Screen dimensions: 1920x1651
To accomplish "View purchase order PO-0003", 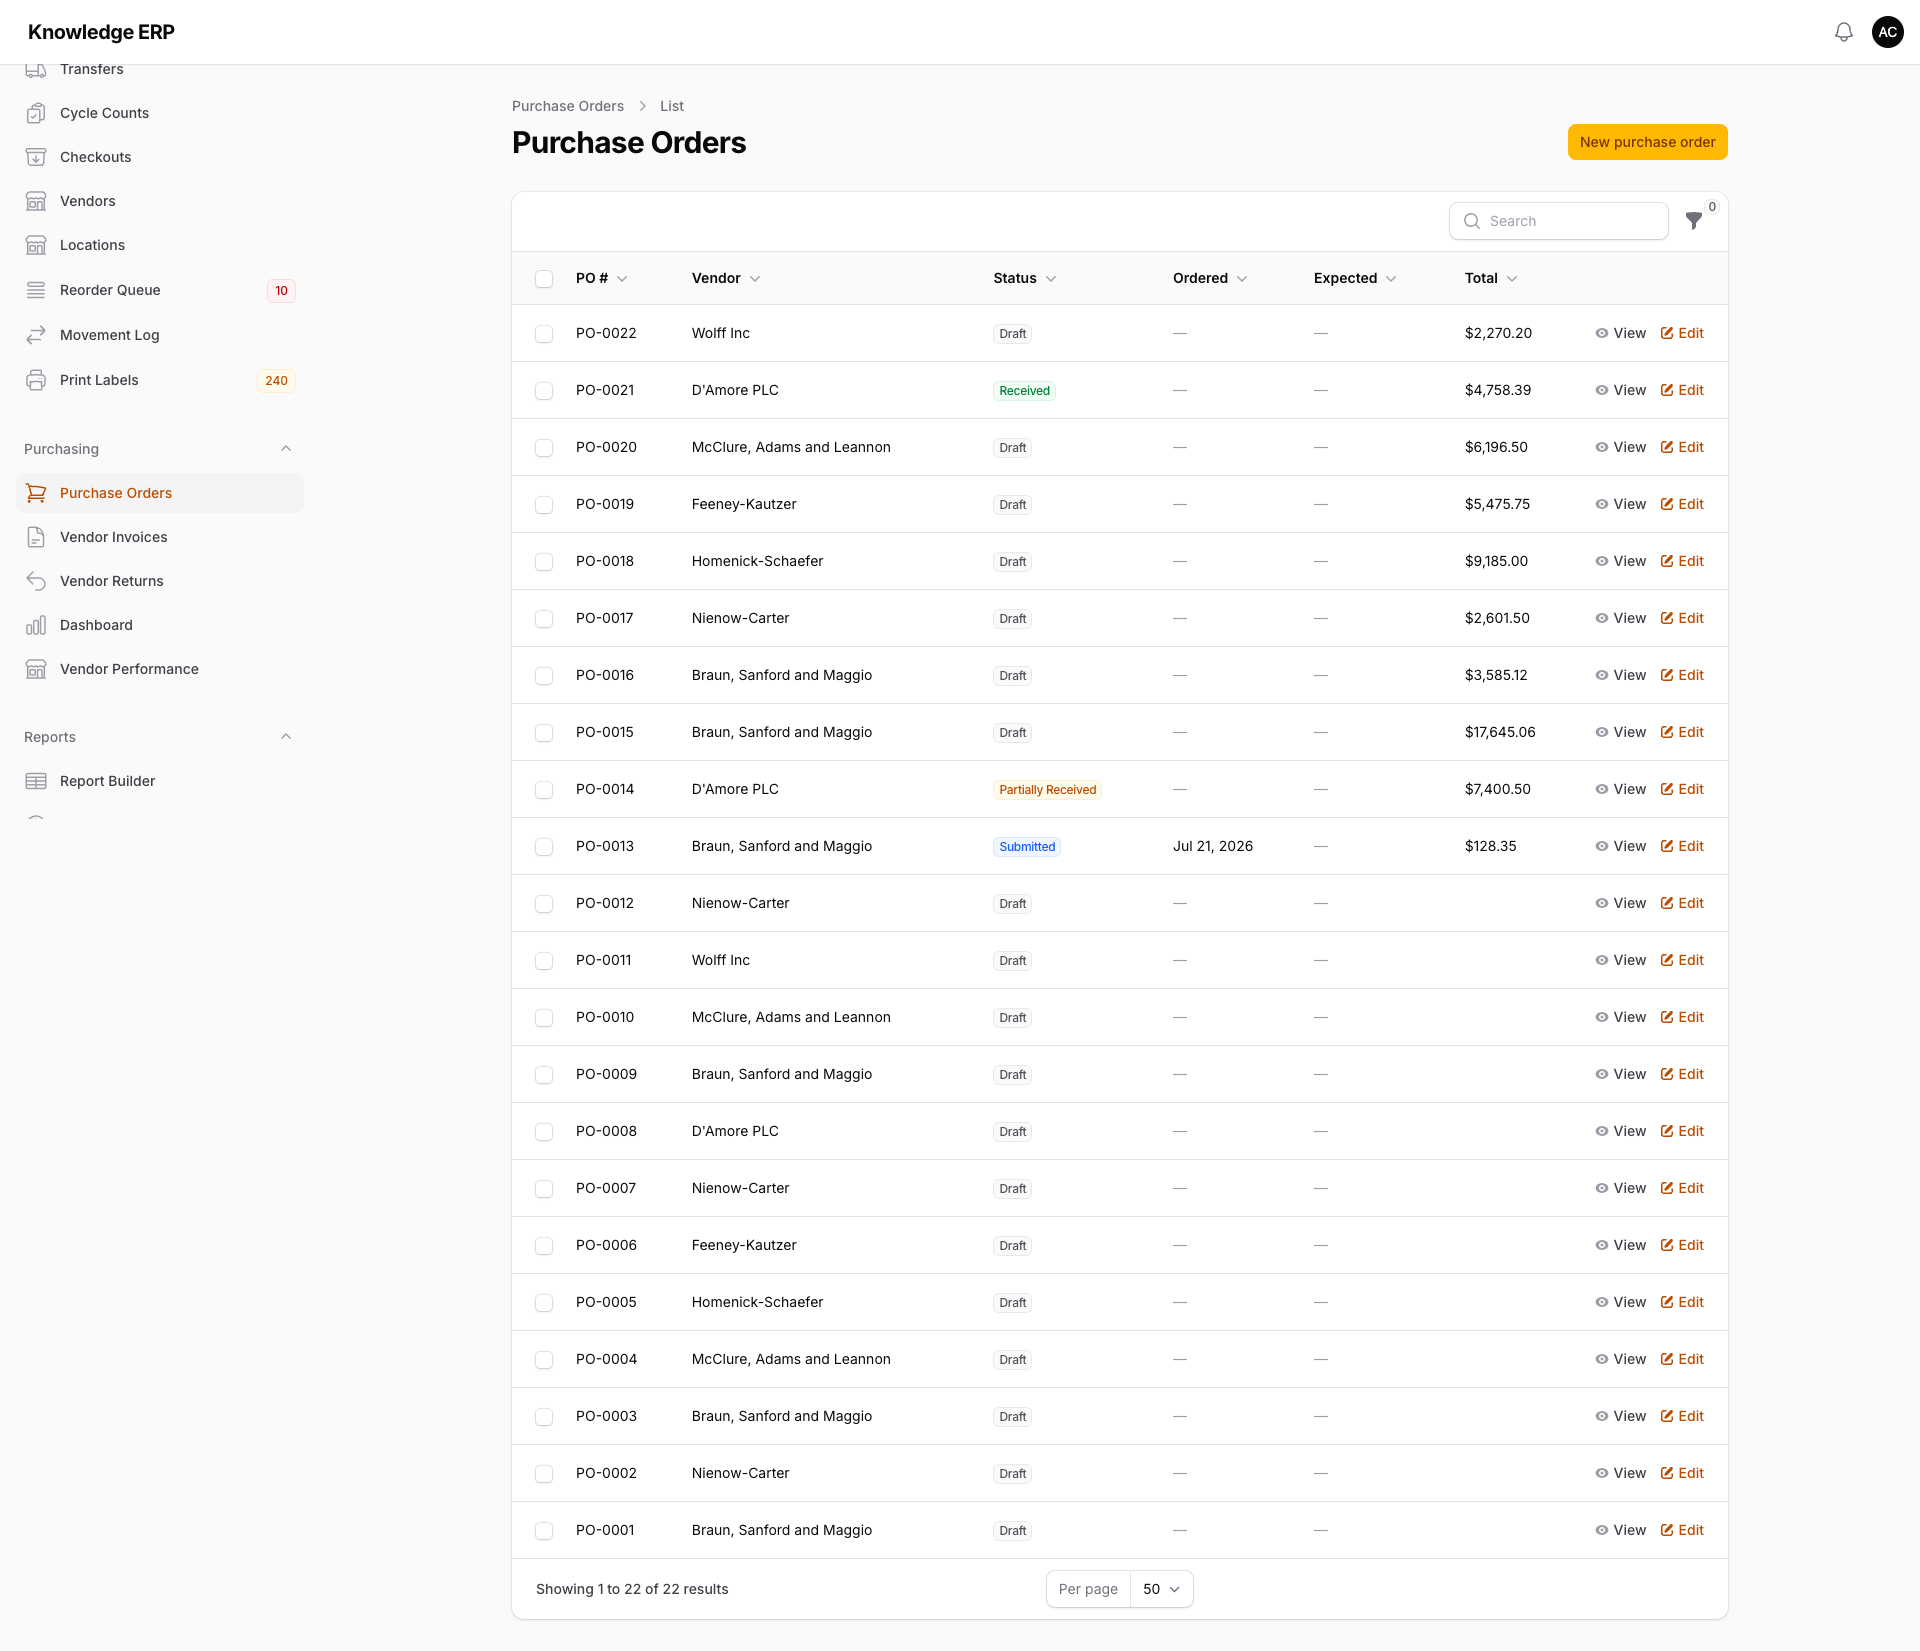I will click(x=1620, y=1416).
